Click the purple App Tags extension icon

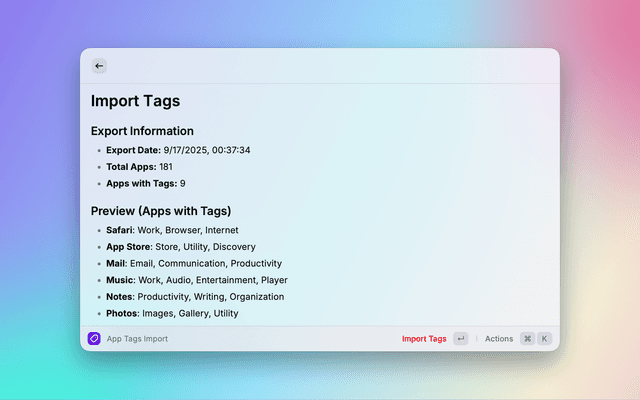click(94, 339)
